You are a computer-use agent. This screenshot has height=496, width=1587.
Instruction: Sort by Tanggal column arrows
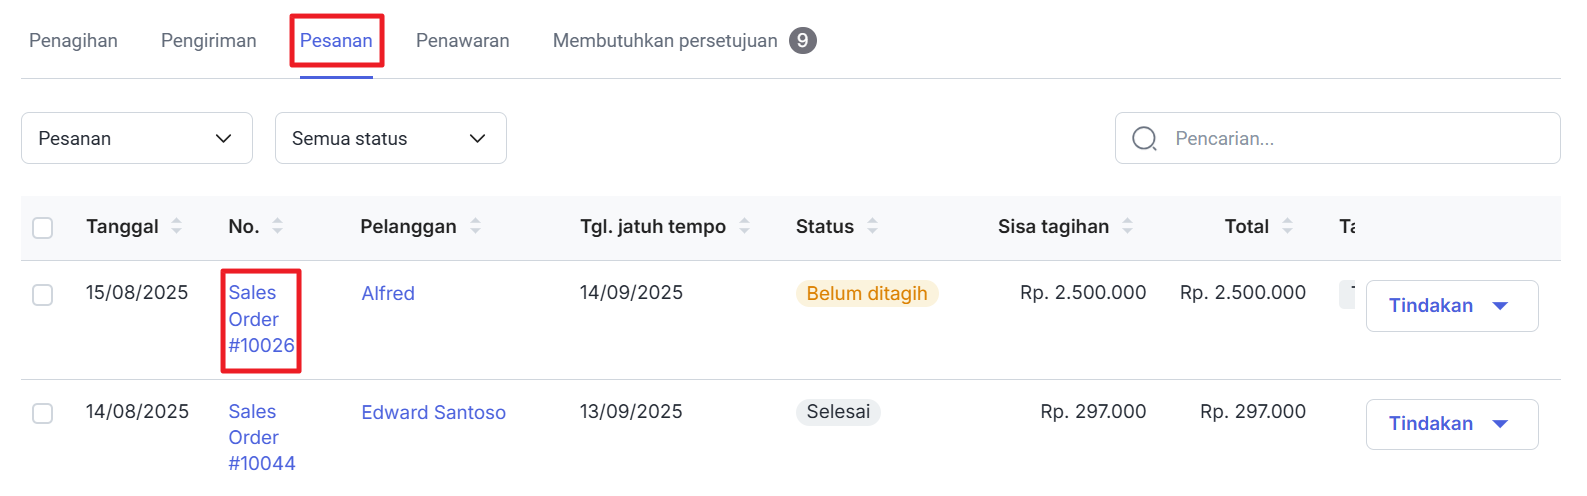tap(177, 226)
